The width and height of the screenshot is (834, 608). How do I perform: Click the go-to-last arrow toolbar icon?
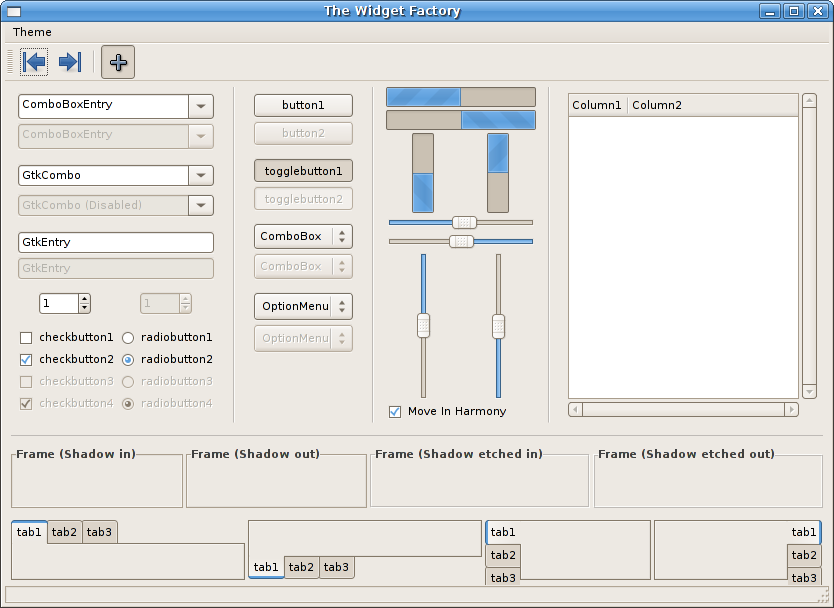[70, 62]
